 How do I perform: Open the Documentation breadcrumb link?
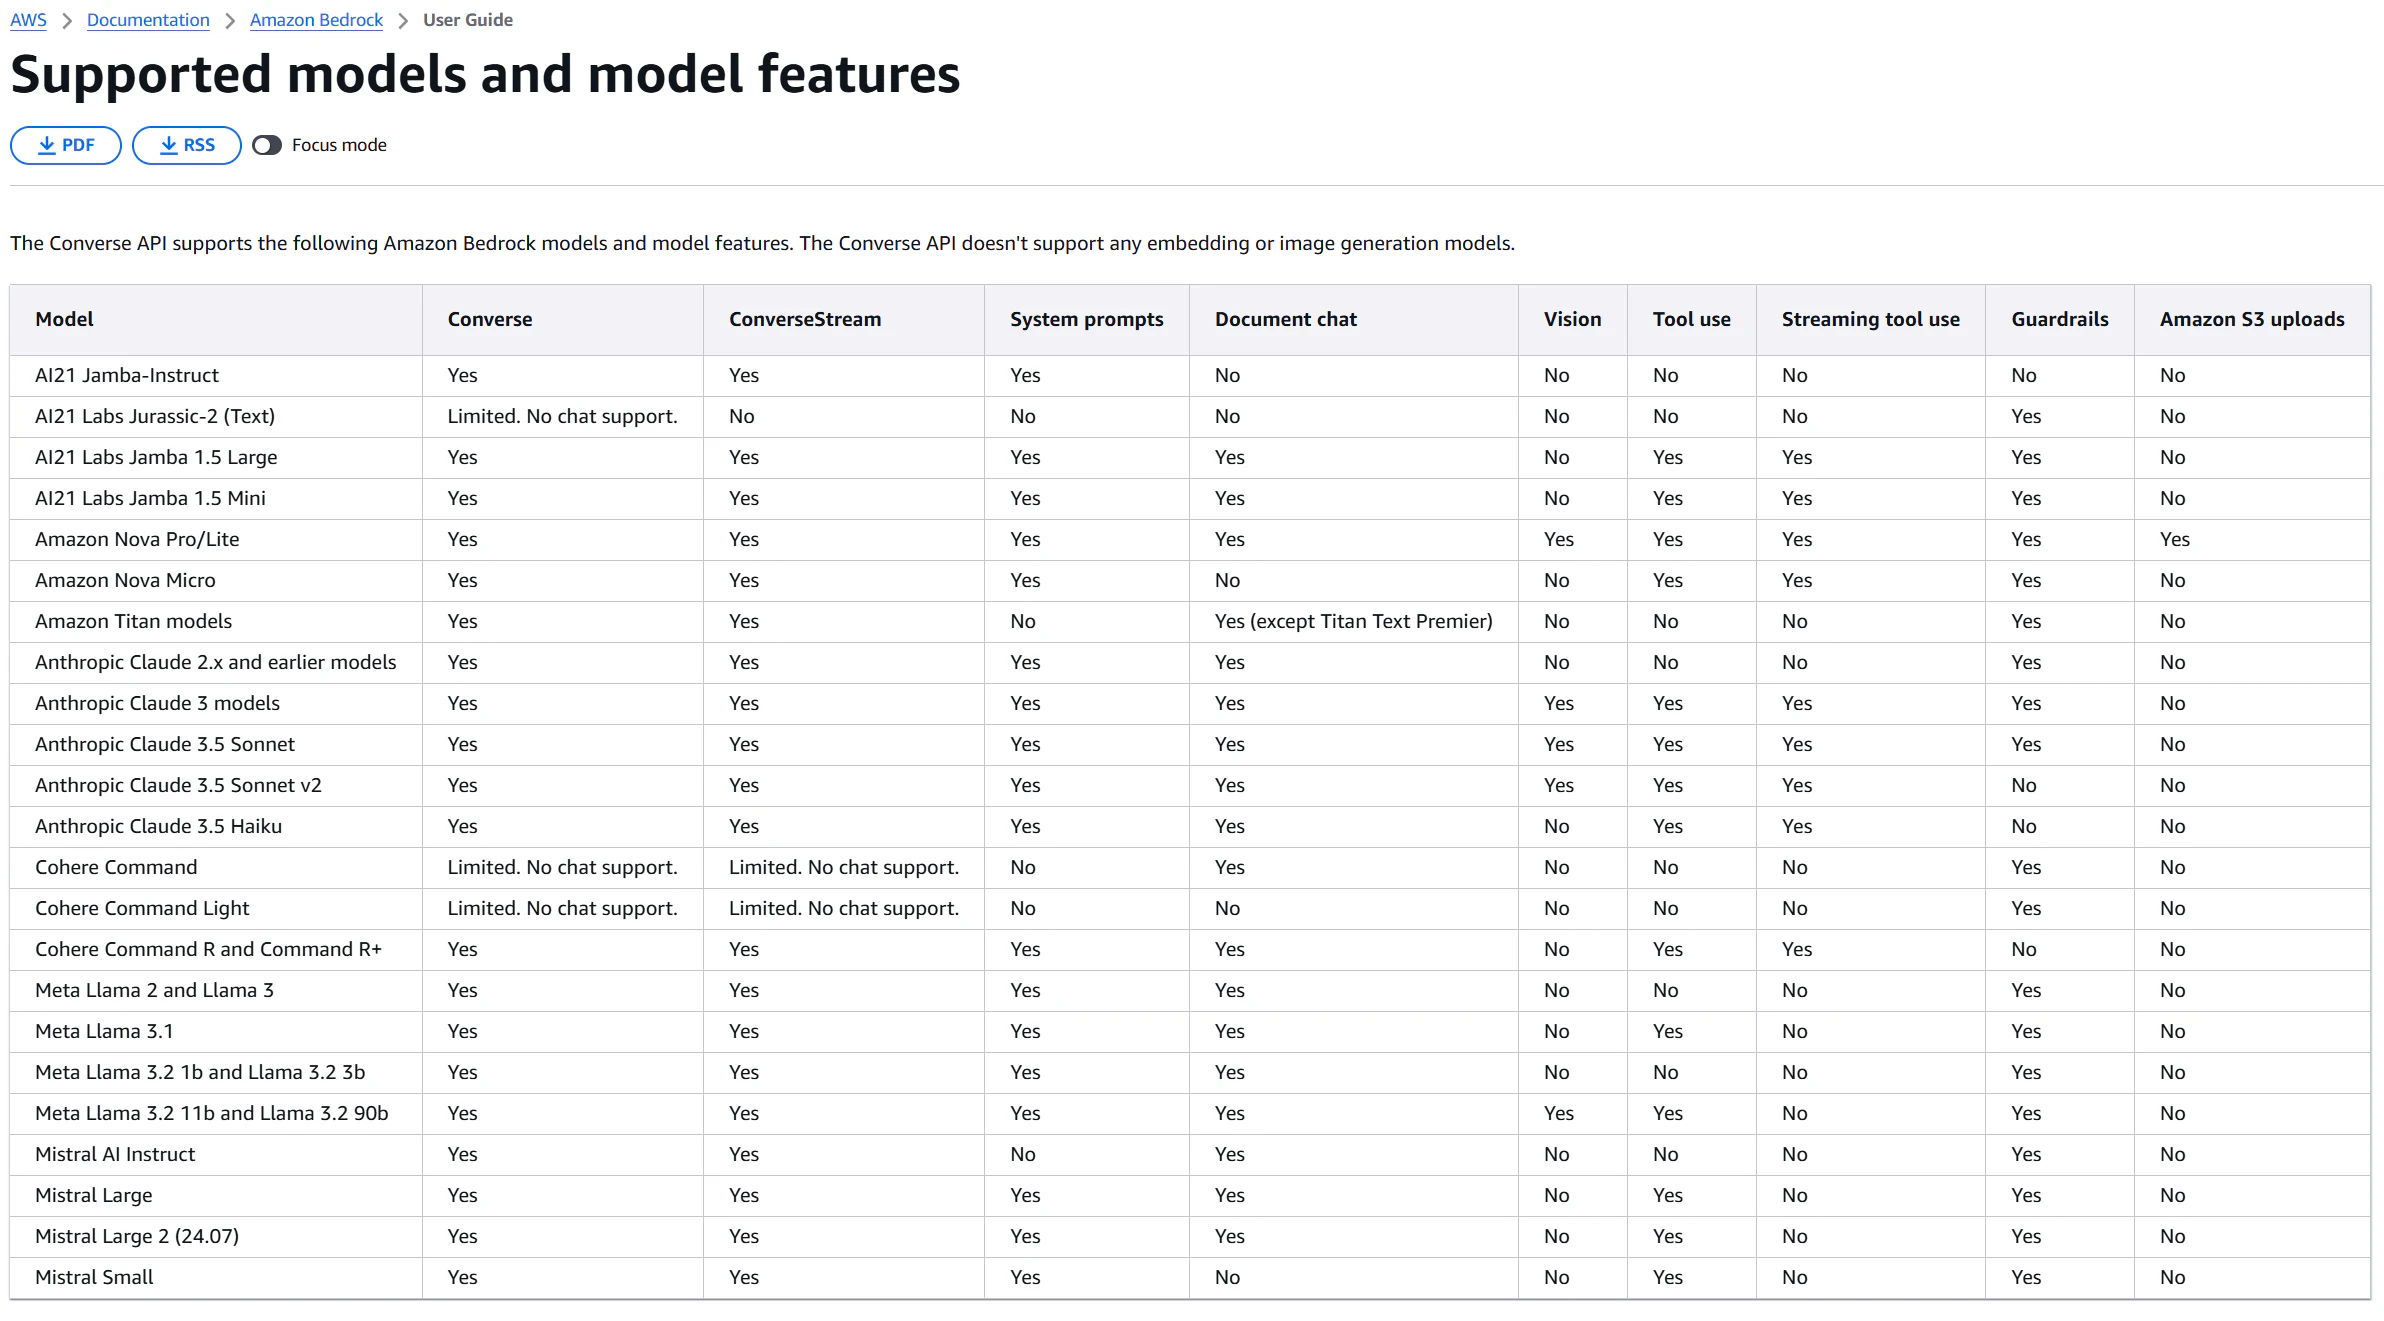point(148,20)
